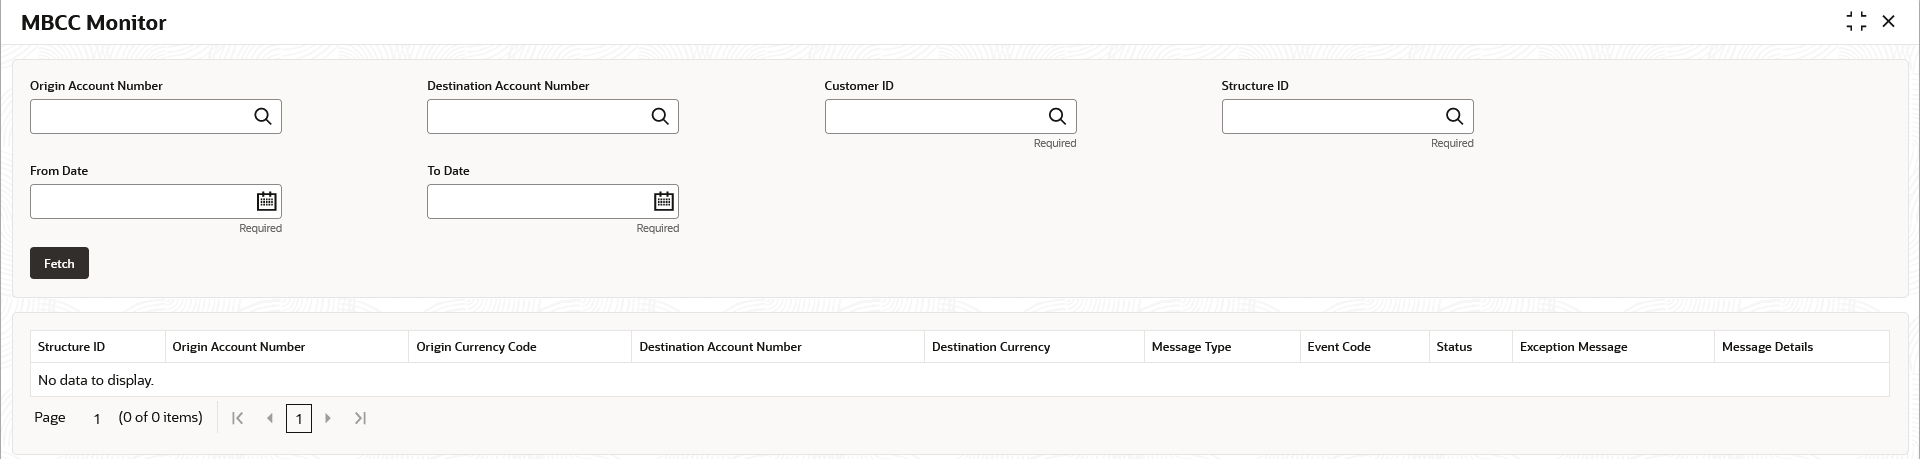Go to first page of results
The width and height of the screenshot is (1920, 459).
[x=237, y=418]
